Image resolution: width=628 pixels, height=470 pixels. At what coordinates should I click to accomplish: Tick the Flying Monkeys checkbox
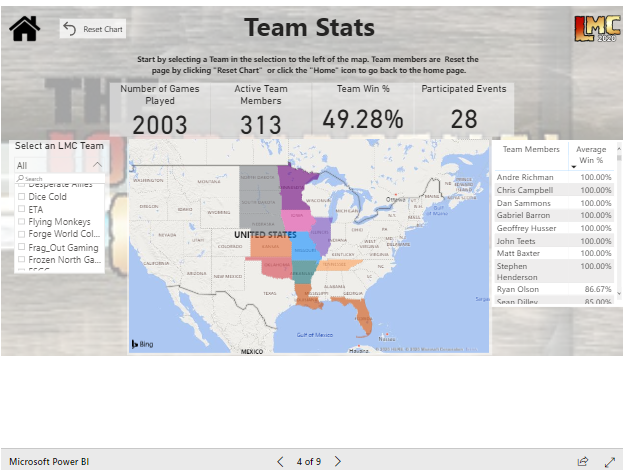[21, 222]
